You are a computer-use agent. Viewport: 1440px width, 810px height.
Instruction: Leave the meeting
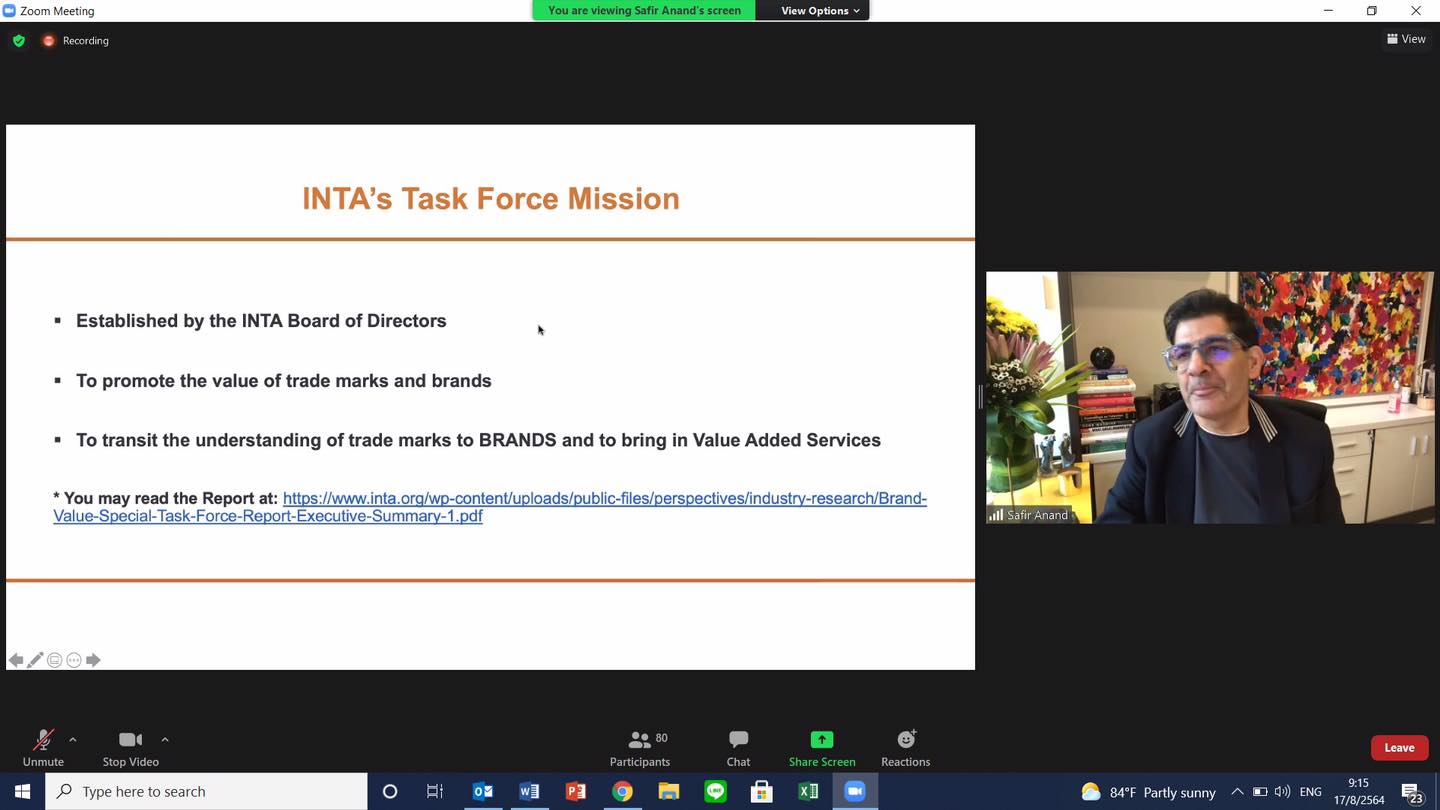(1399, 748)
